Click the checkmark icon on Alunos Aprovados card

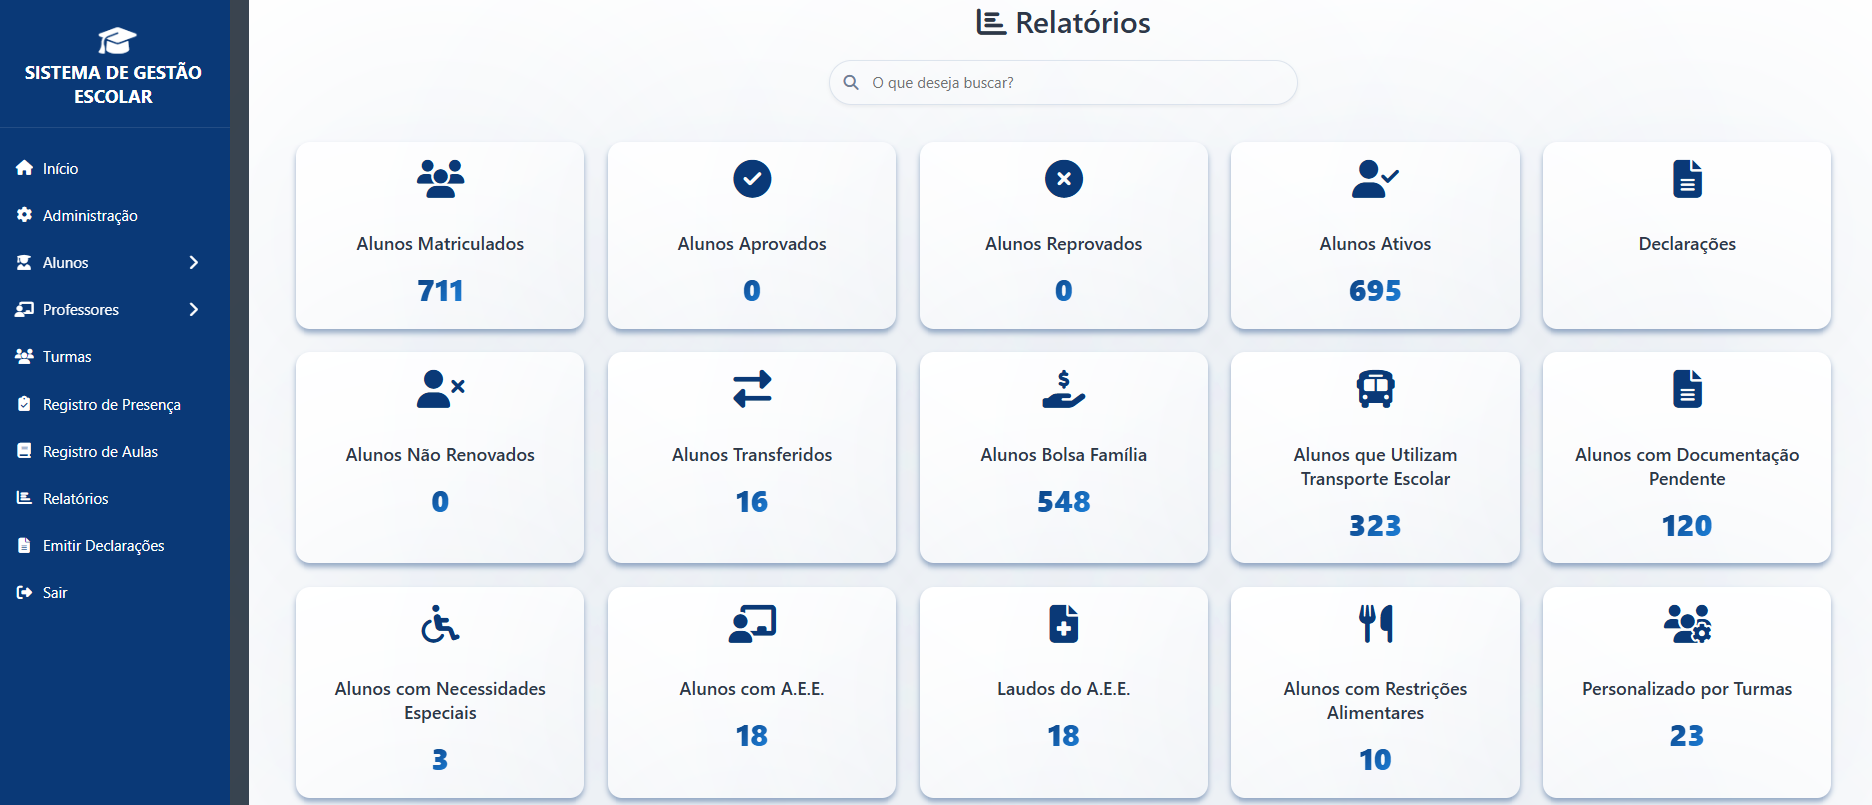(752, 179)
